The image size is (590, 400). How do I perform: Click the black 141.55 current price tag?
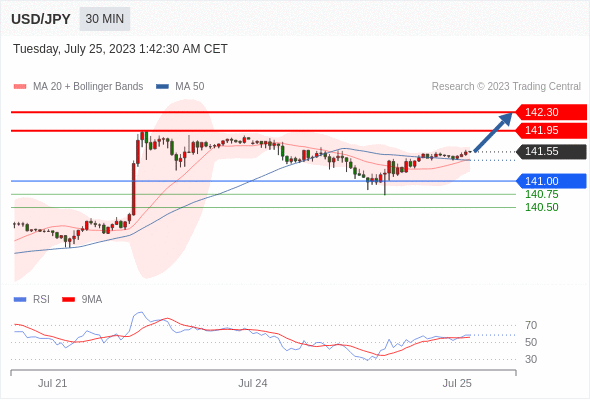pyautogui.click(x=551, y=151)
